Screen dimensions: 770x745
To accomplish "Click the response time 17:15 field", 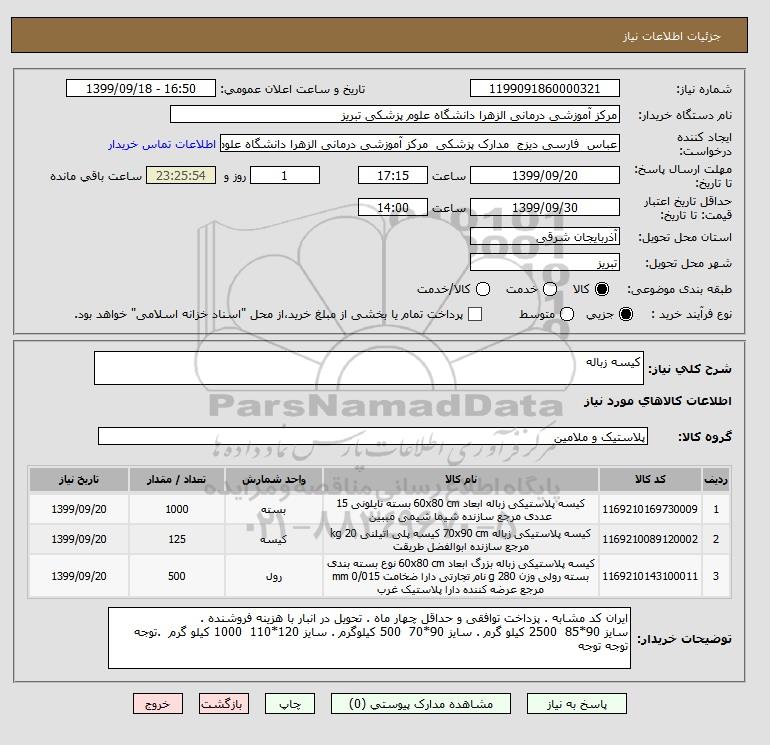I will (393, 175).
